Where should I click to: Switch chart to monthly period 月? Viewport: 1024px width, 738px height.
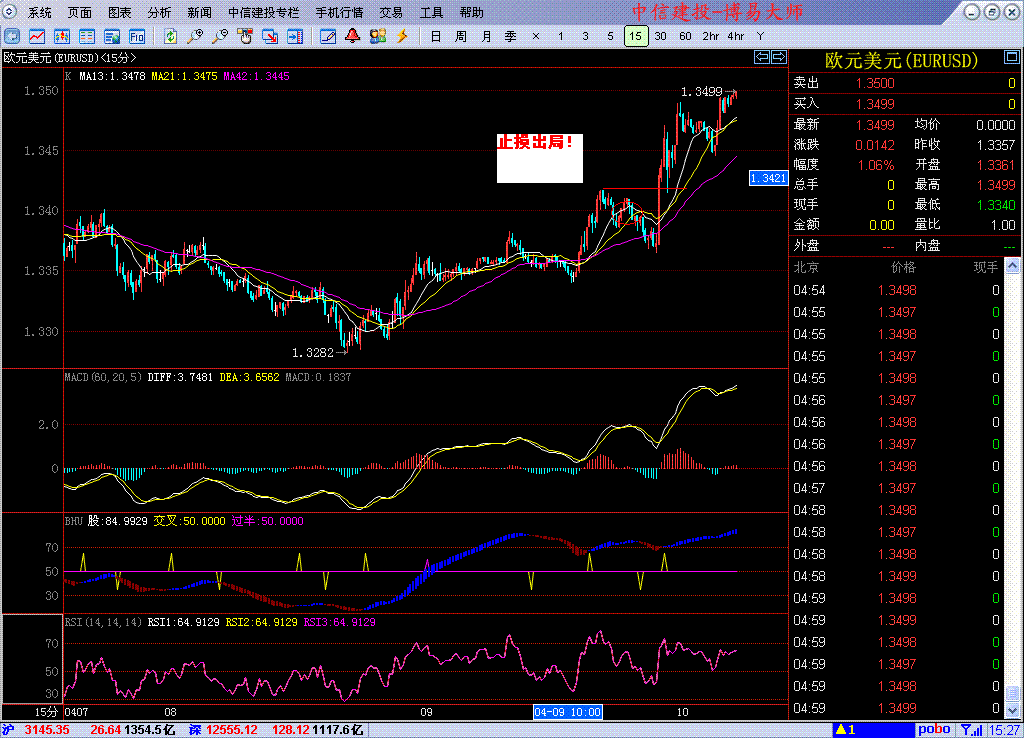(486, 37)
